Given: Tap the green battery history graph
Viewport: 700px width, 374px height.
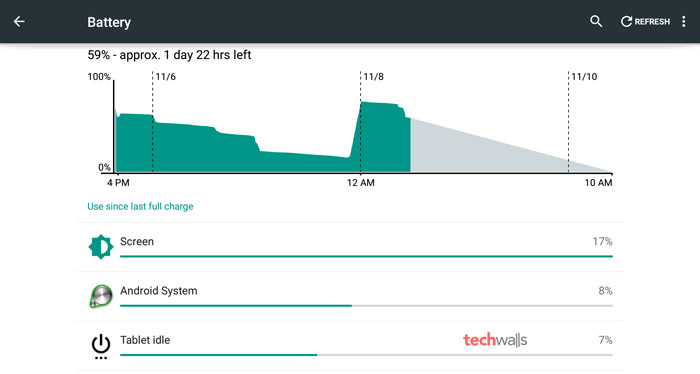Looking at the screenshot, I should 262,143.
